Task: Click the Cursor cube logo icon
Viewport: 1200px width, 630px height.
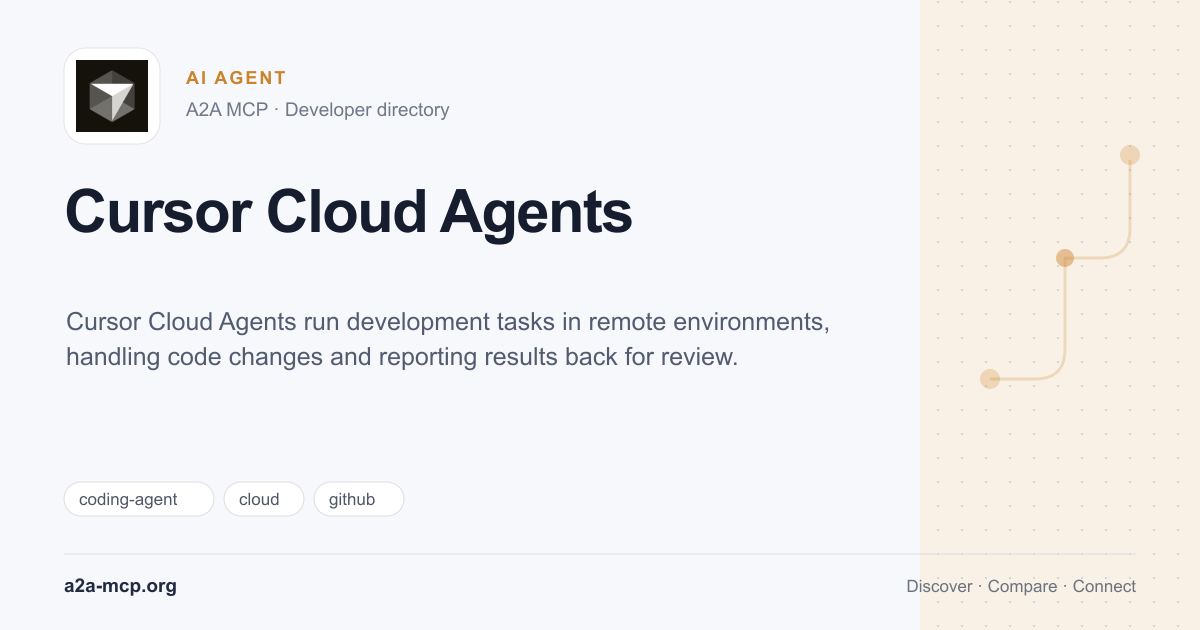Action: [x=112, y=96]
